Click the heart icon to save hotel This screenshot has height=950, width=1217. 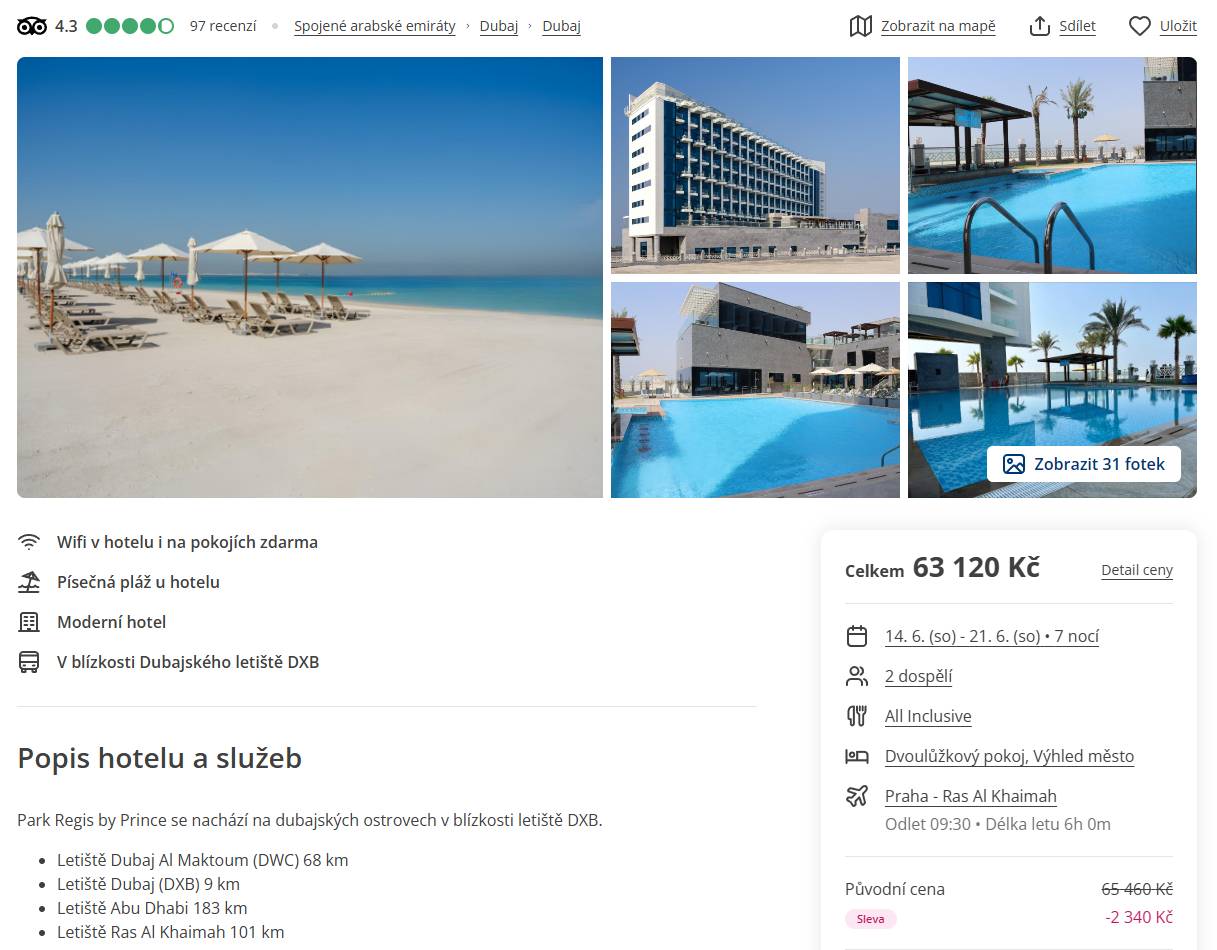pyautogui.click(x=1140, y=26)
